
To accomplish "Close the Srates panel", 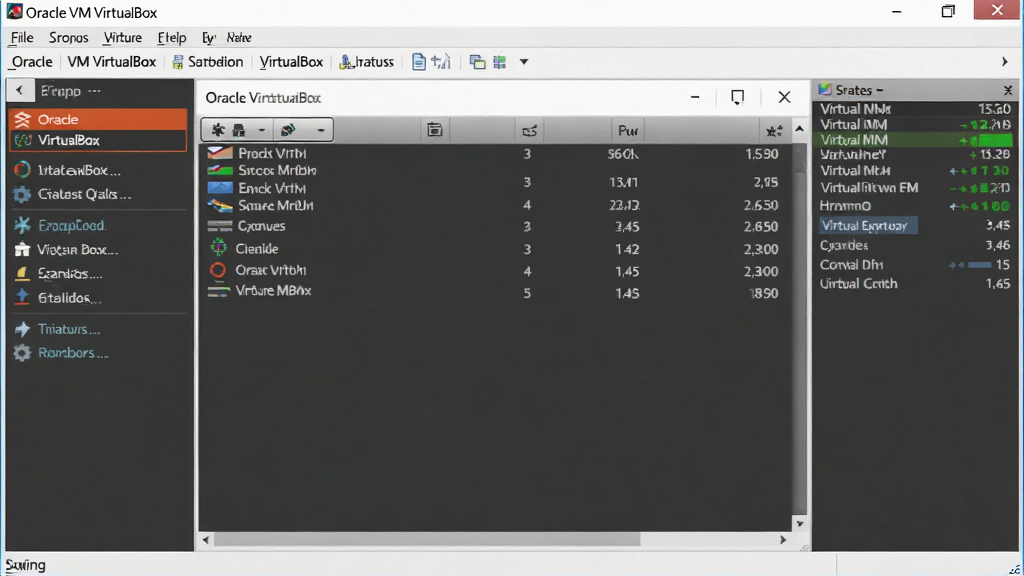I will (1008, 90).
